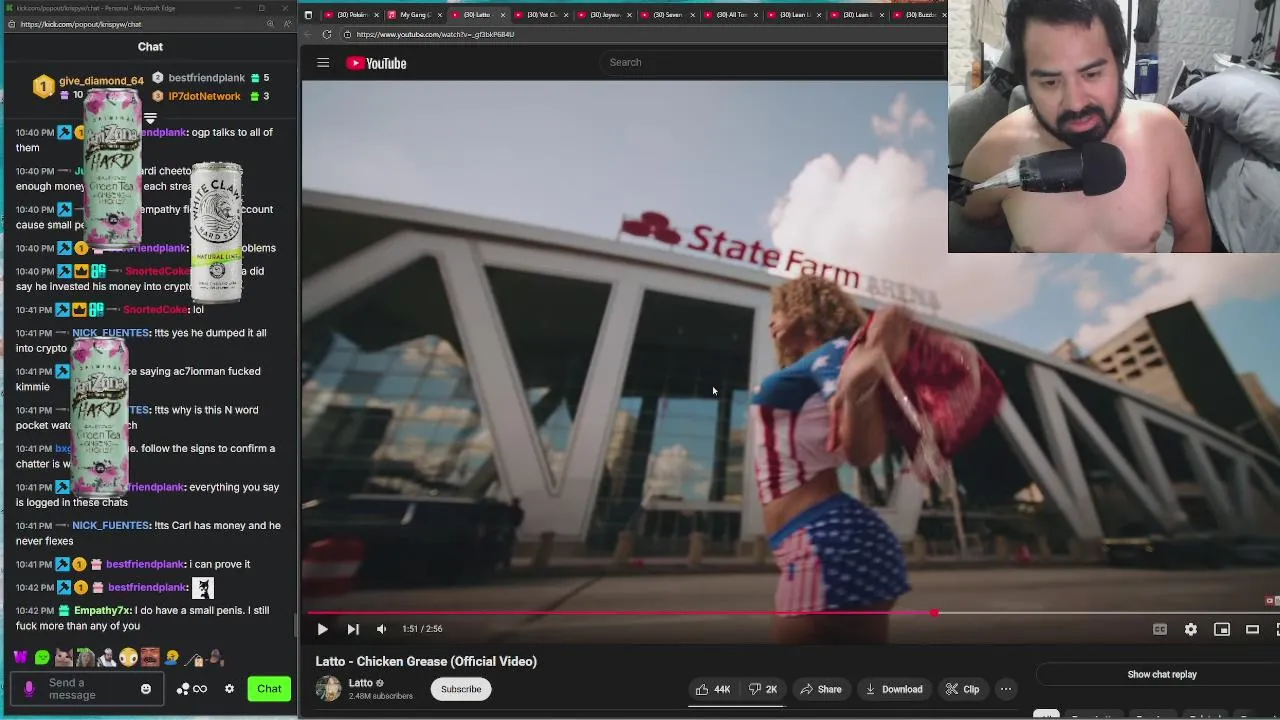Like the Chicken Grease video
This screenshot has height=720, width=1280.
click(x=712, y=689)
